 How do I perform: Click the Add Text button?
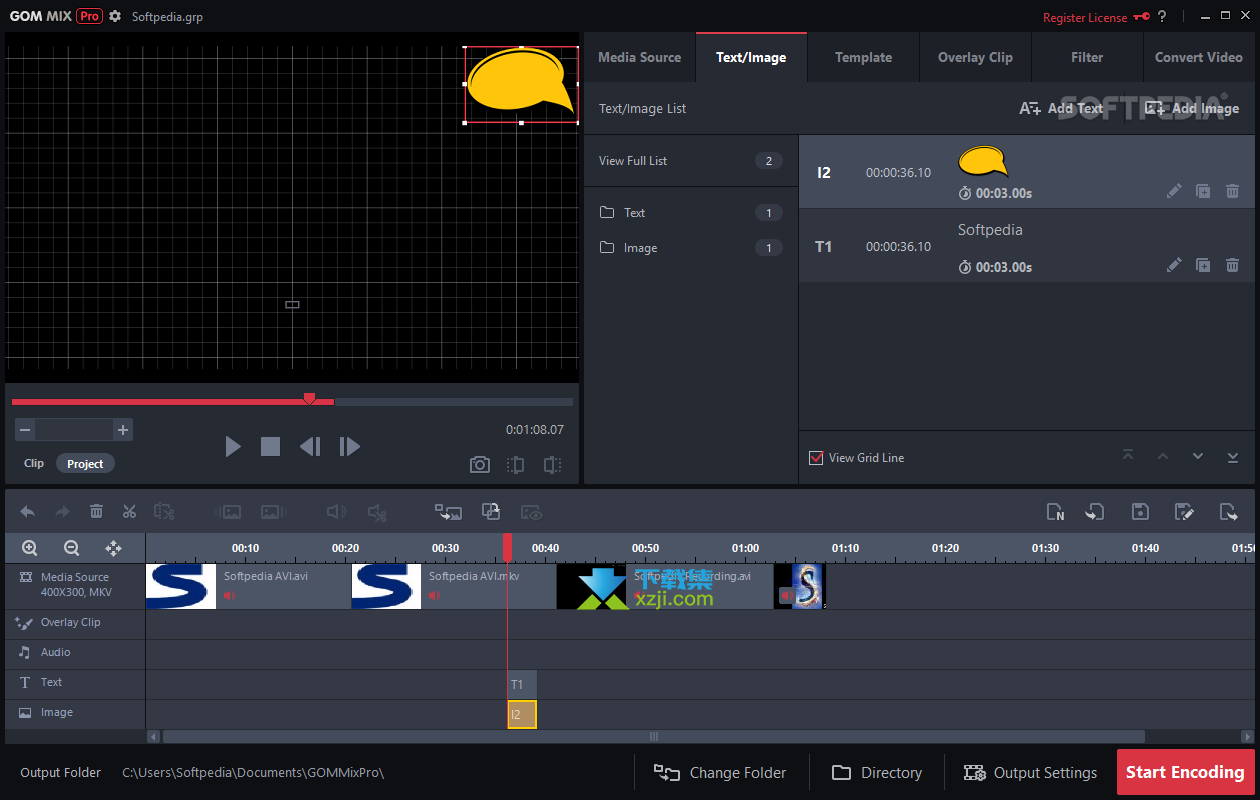[1061, 108]
